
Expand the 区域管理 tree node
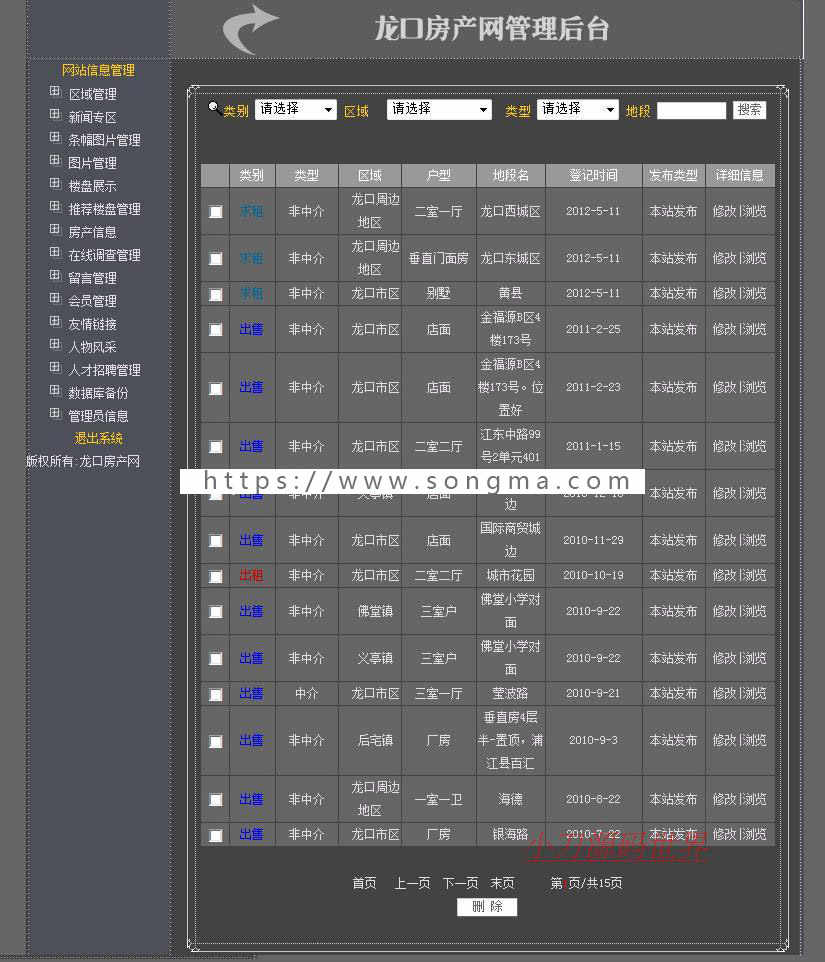coord(55,91)
